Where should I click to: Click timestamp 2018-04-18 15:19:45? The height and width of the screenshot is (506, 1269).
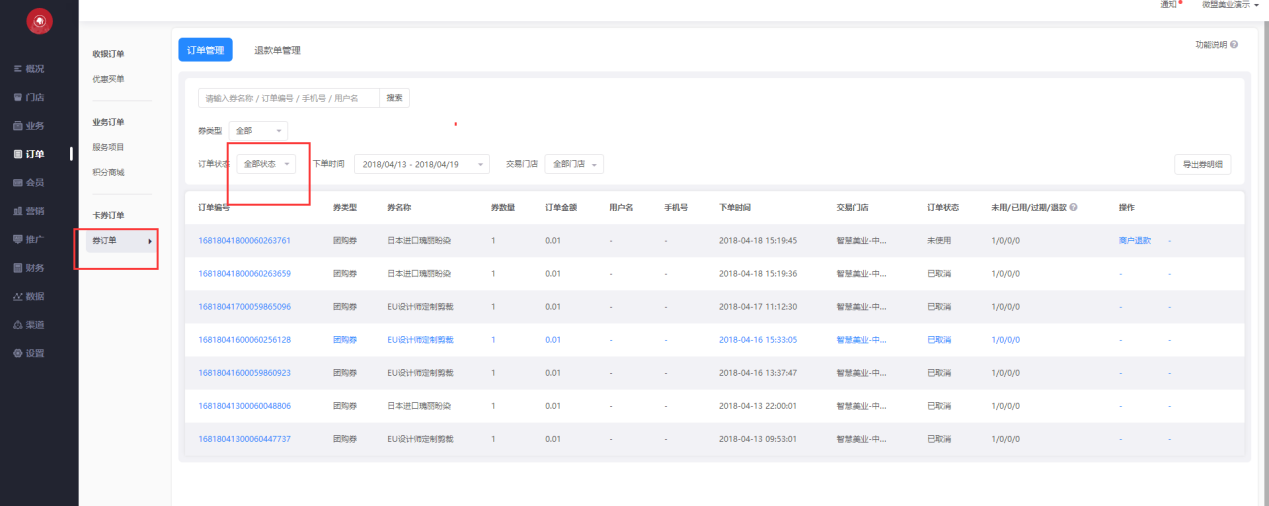pos(758,241)
